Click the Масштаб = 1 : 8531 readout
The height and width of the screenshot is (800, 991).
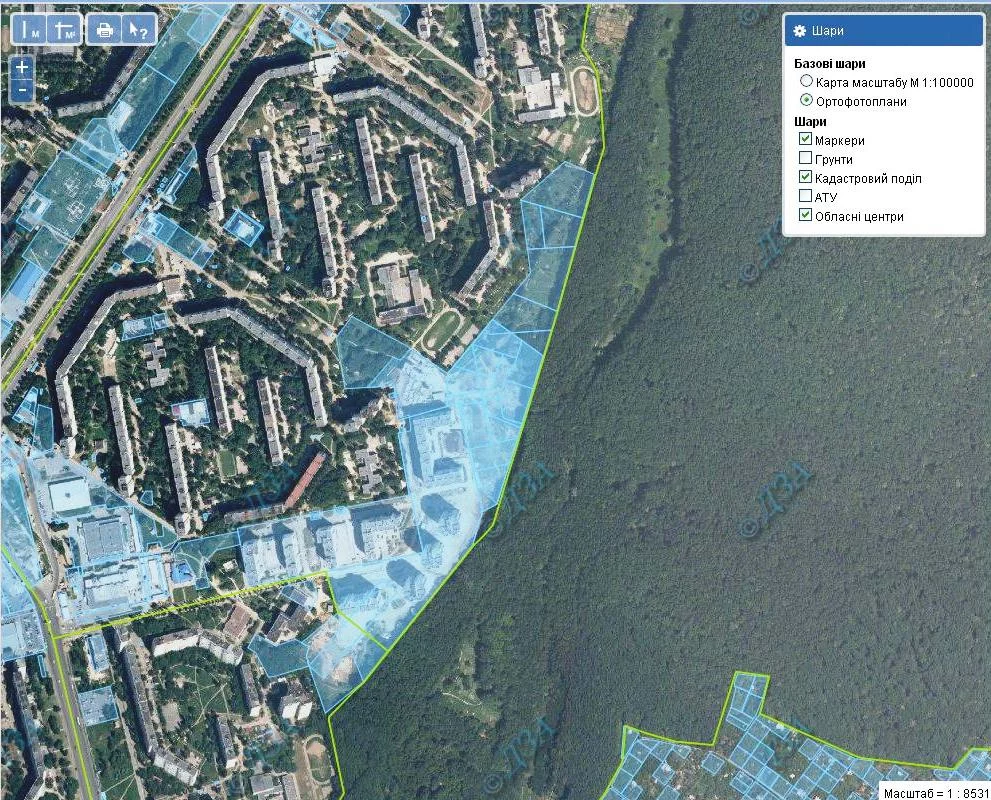click(x=935, y=793)
